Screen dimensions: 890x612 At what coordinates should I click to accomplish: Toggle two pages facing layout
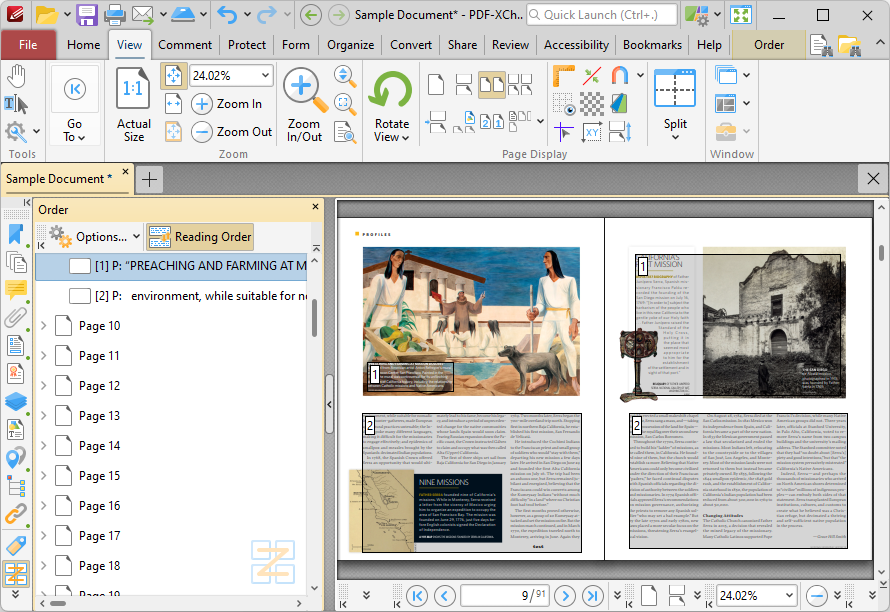click(x=492, y=85)
